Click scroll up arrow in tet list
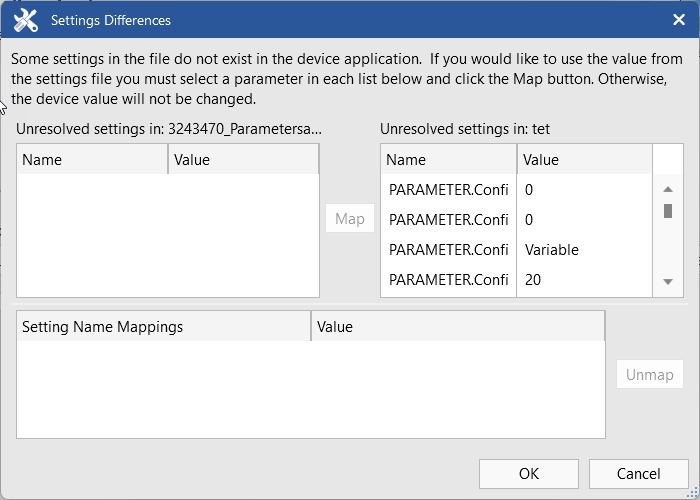Image resolution: width=700 pixels, height=500 pixels. point(667,189)
